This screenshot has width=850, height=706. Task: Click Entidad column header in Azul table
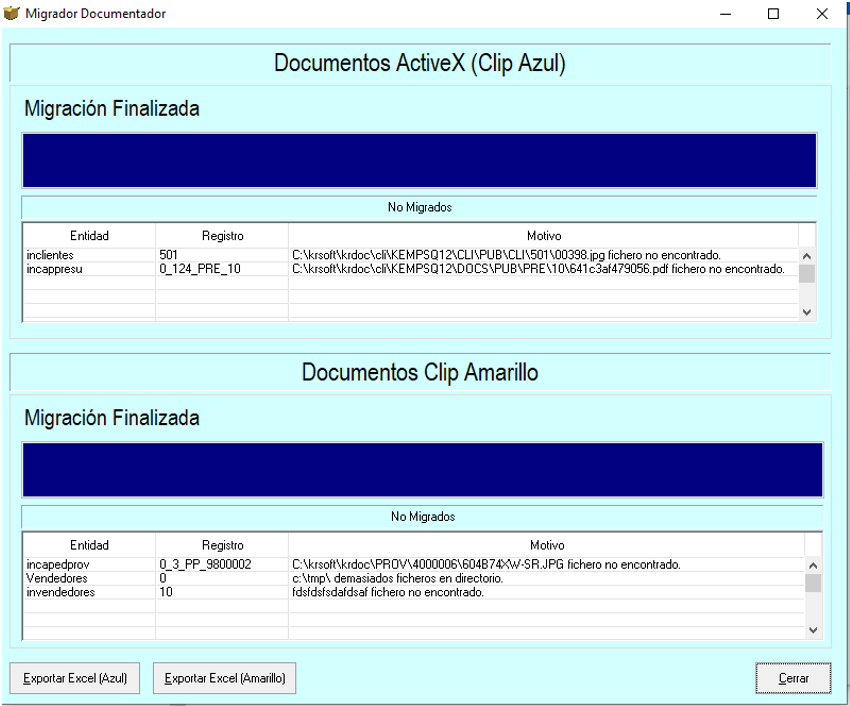89,236
